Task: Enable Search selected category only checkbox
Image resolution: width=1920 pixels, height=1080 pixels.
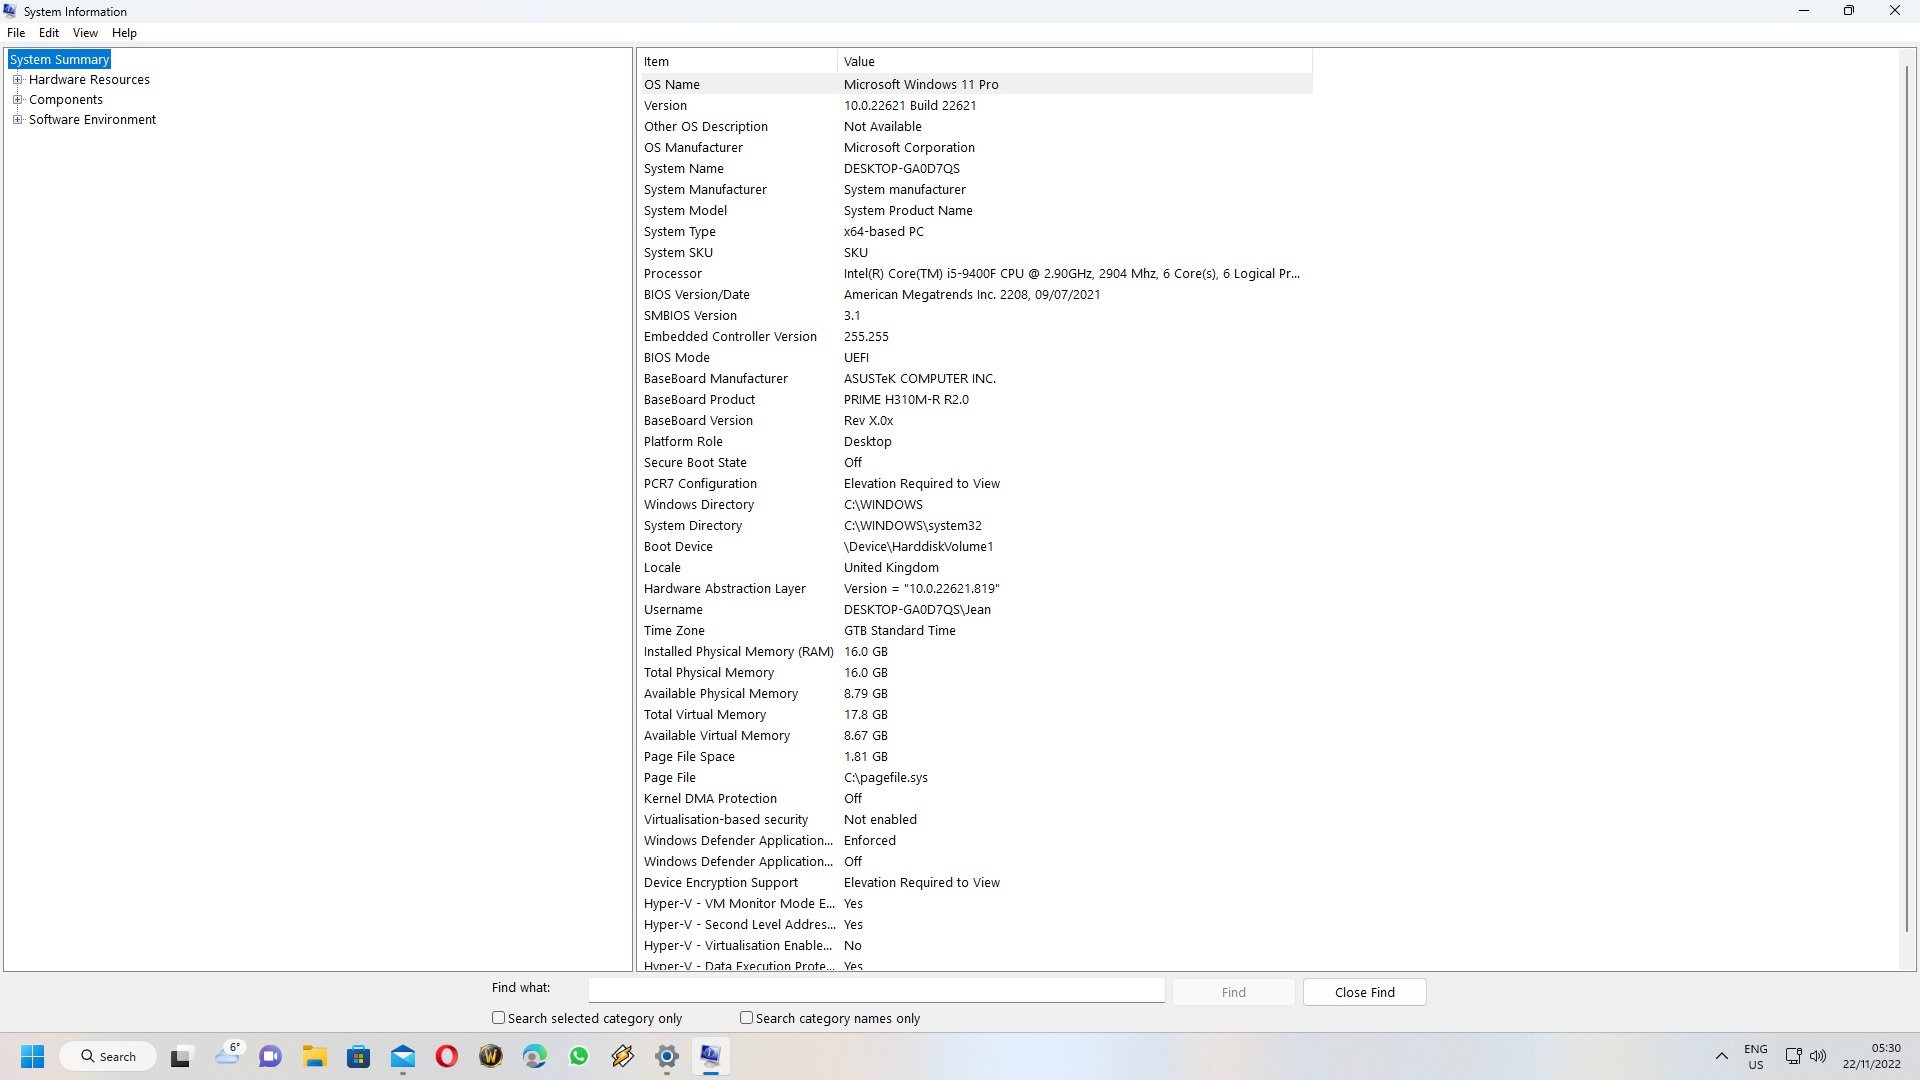Action: tap(498, 1018)
